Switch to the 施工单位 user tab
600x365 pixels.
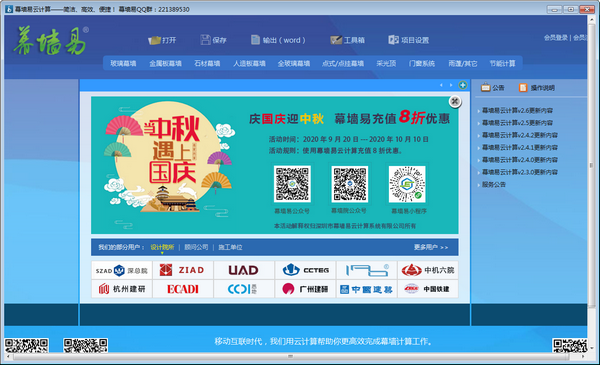pos(230,247)
